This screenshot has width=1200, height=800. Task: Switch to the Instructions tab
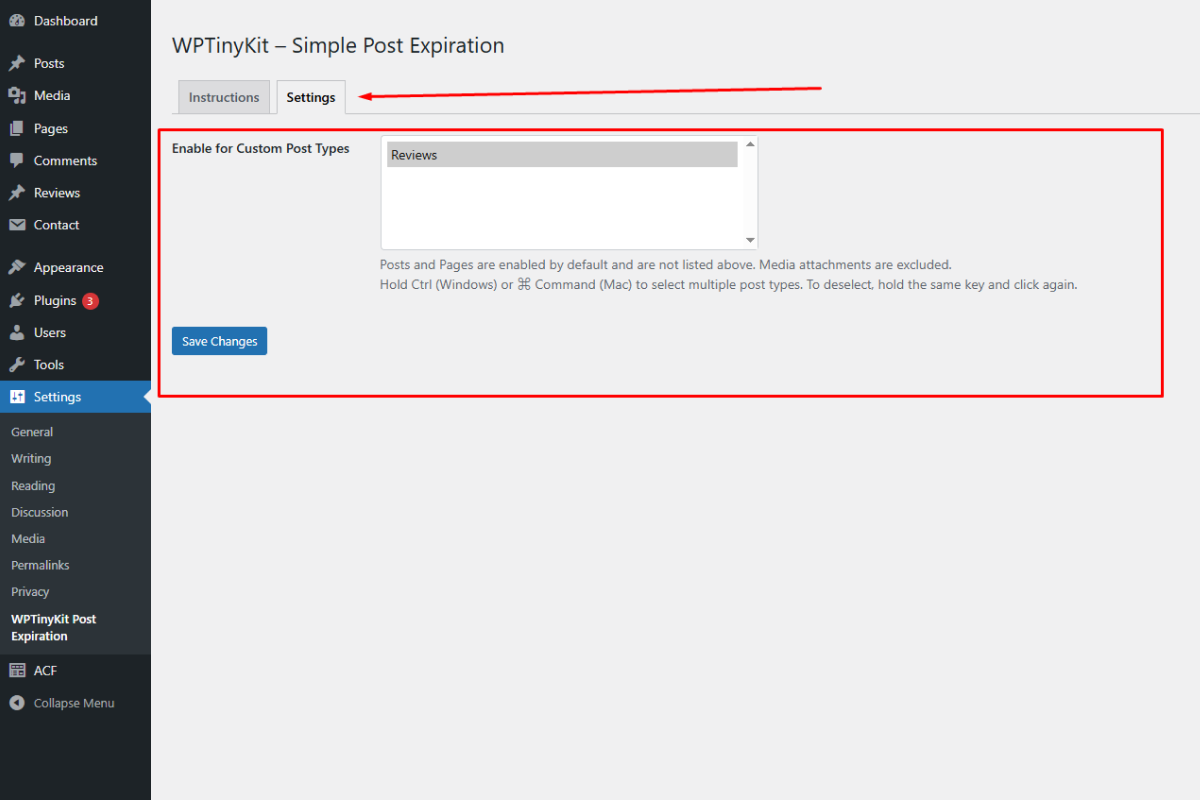224,97
